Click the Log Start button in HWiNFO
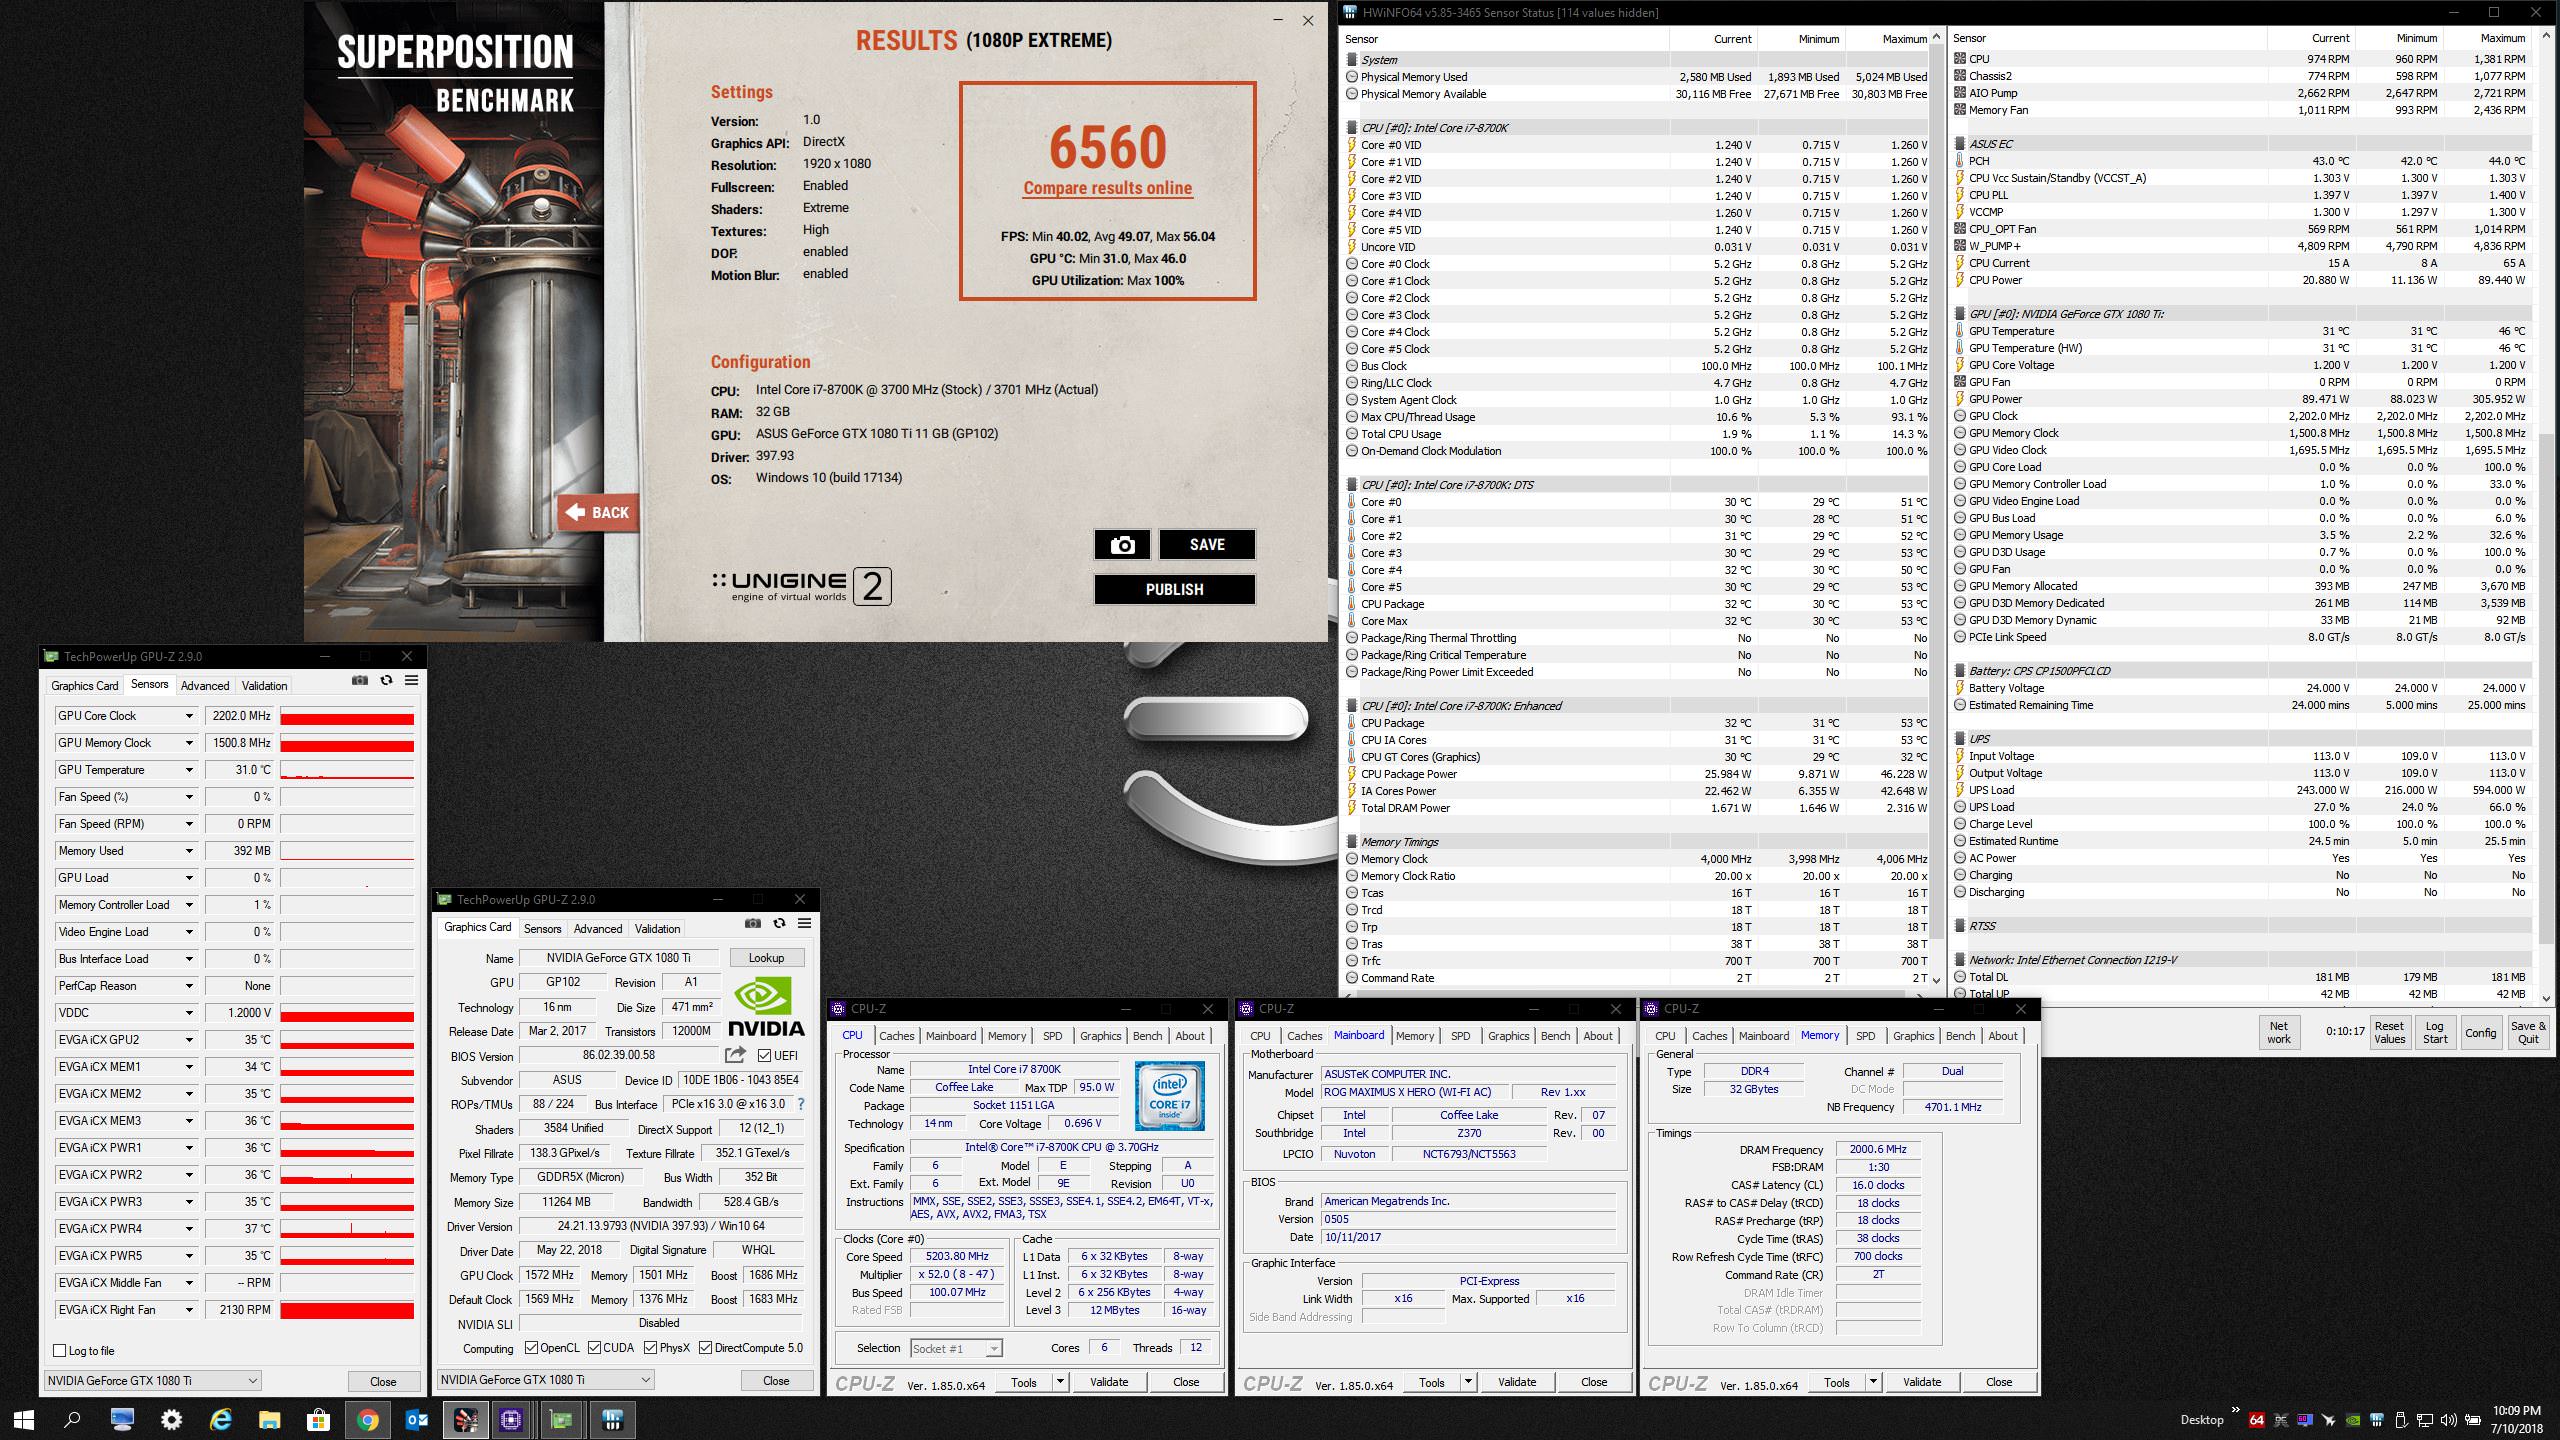The height and width of the screenshot is (1440, 2560). (x=2435, y=1032)
